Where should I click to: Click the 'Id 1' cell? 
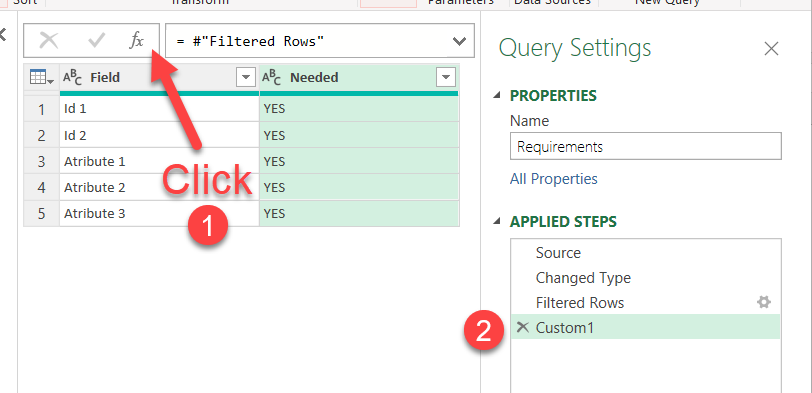pyautogui.click(x=159, y=109)
